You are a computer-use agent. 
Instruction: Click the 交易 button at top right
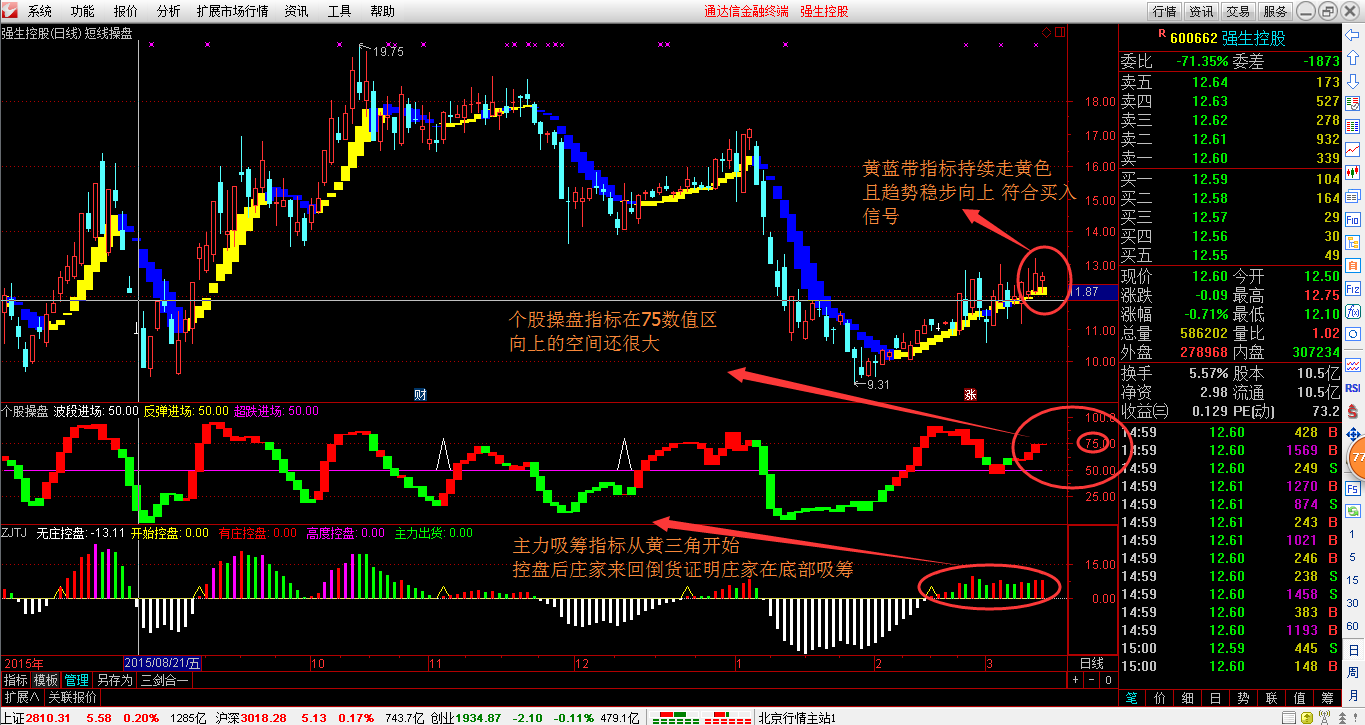[1238, 11]
